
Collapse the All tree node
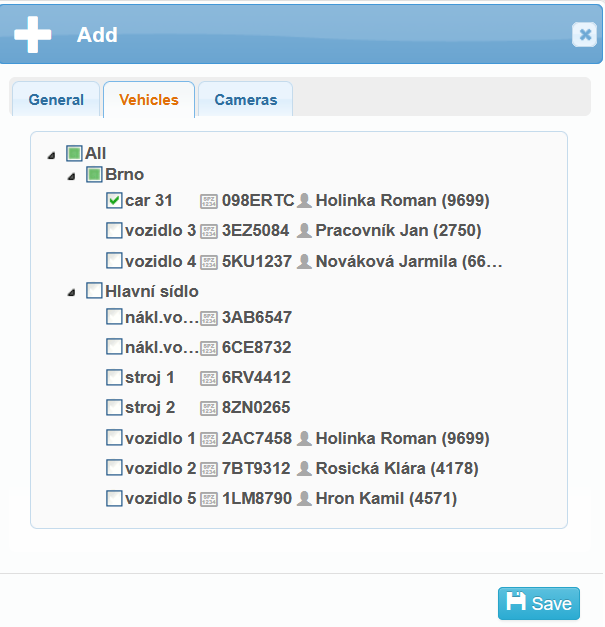pyautogui.click(x=51, y=155)
